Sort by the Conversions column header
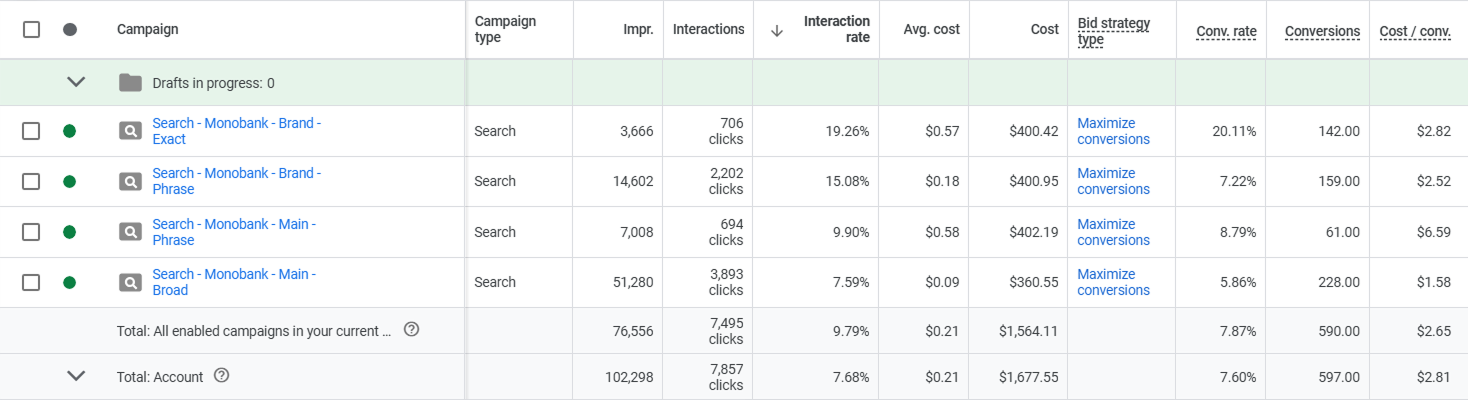 point(1322,31)
